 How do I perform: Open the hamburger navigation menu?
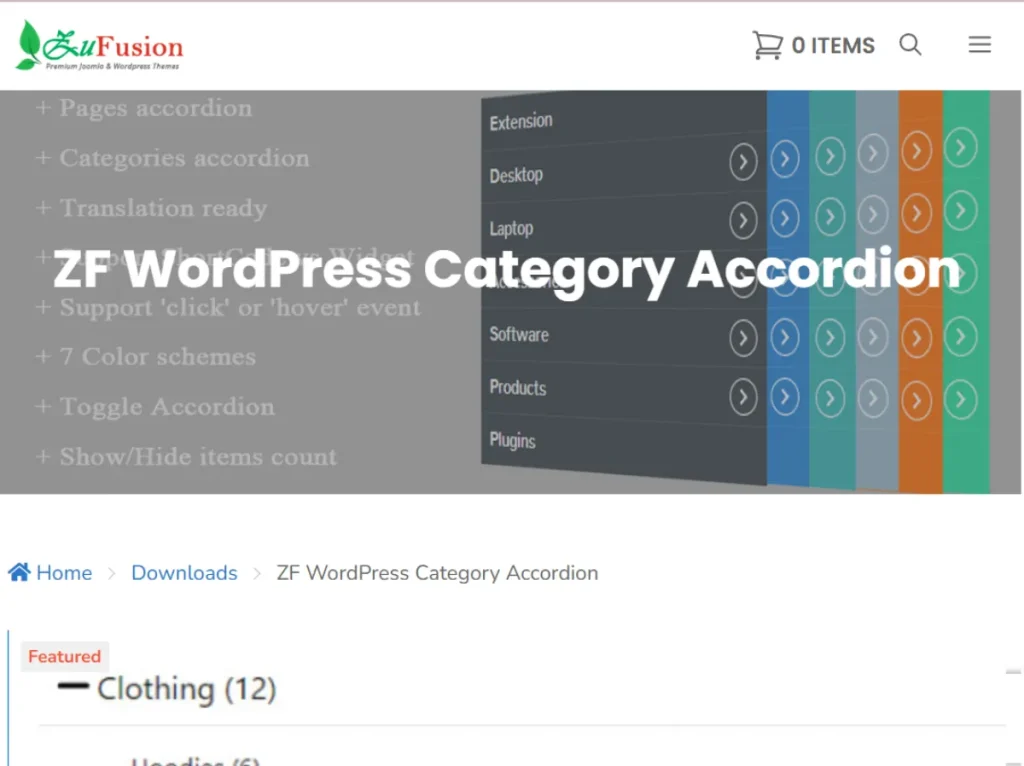point(980,45)
